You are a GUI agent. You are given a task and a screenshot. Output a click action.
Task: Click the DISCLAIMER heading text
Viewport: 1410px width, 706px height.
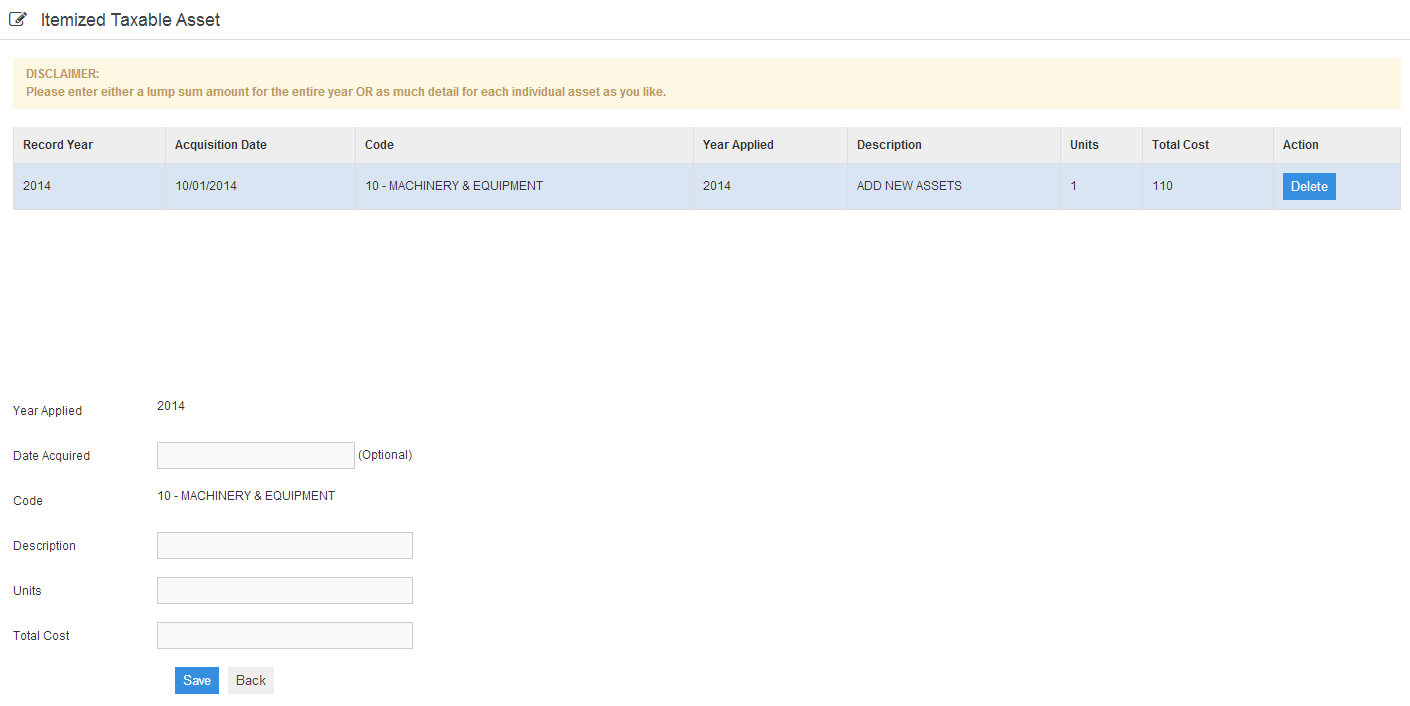pos(62,74)
